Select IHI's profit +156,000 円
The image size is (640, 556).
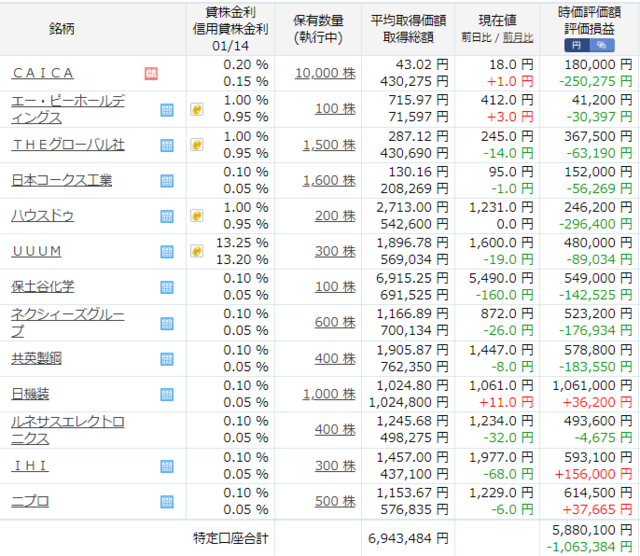(x=593, y=474)
